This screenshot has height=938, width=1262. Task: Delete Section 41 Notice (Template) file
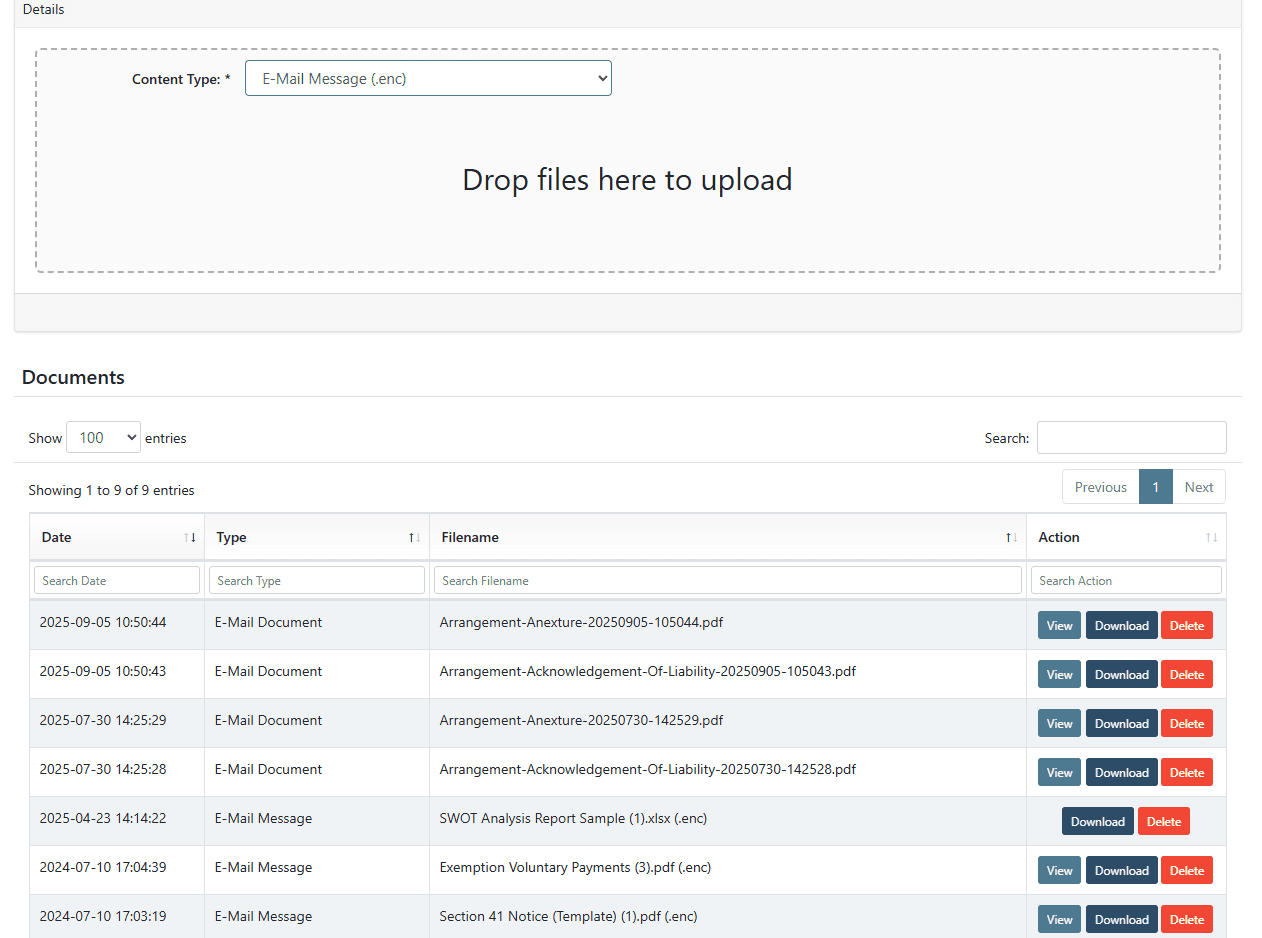click(x=1187, y=919)
